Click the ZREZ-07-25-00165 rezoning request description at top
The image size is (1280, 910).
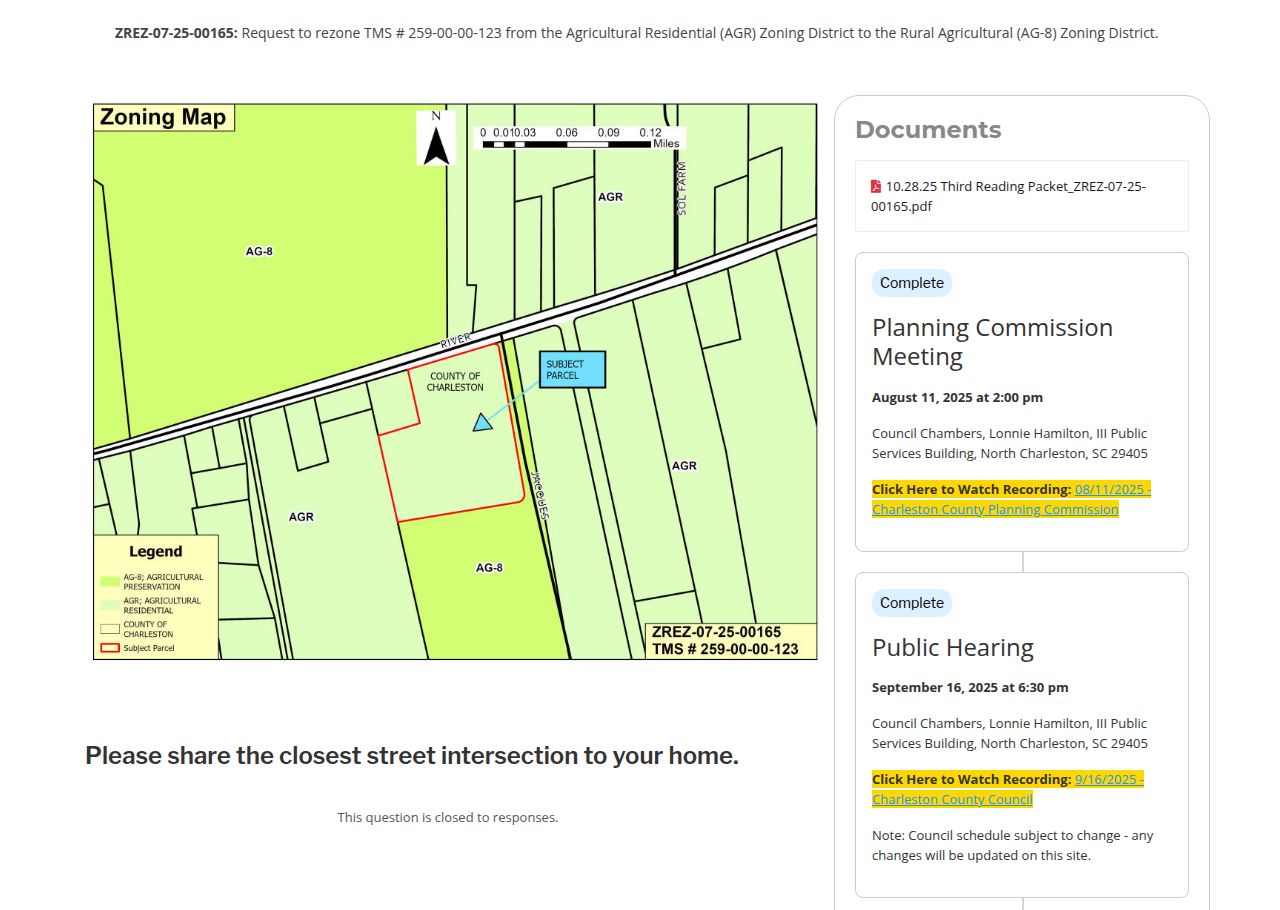(636, 33)
